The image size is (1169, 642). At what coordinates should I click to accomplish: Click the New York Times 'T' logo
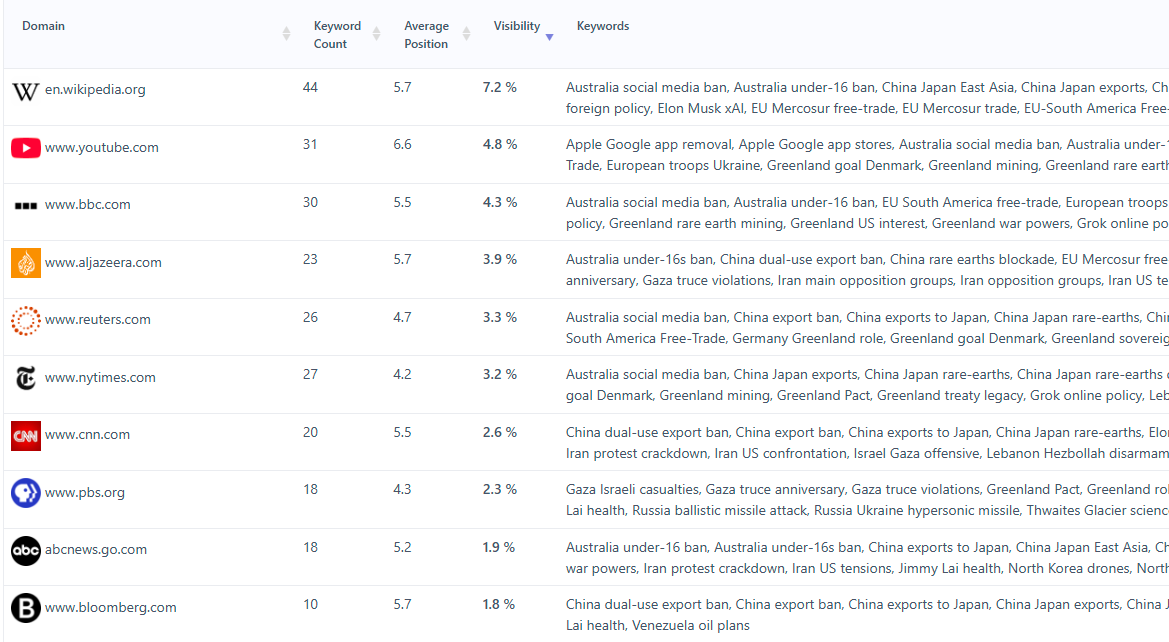25,377
